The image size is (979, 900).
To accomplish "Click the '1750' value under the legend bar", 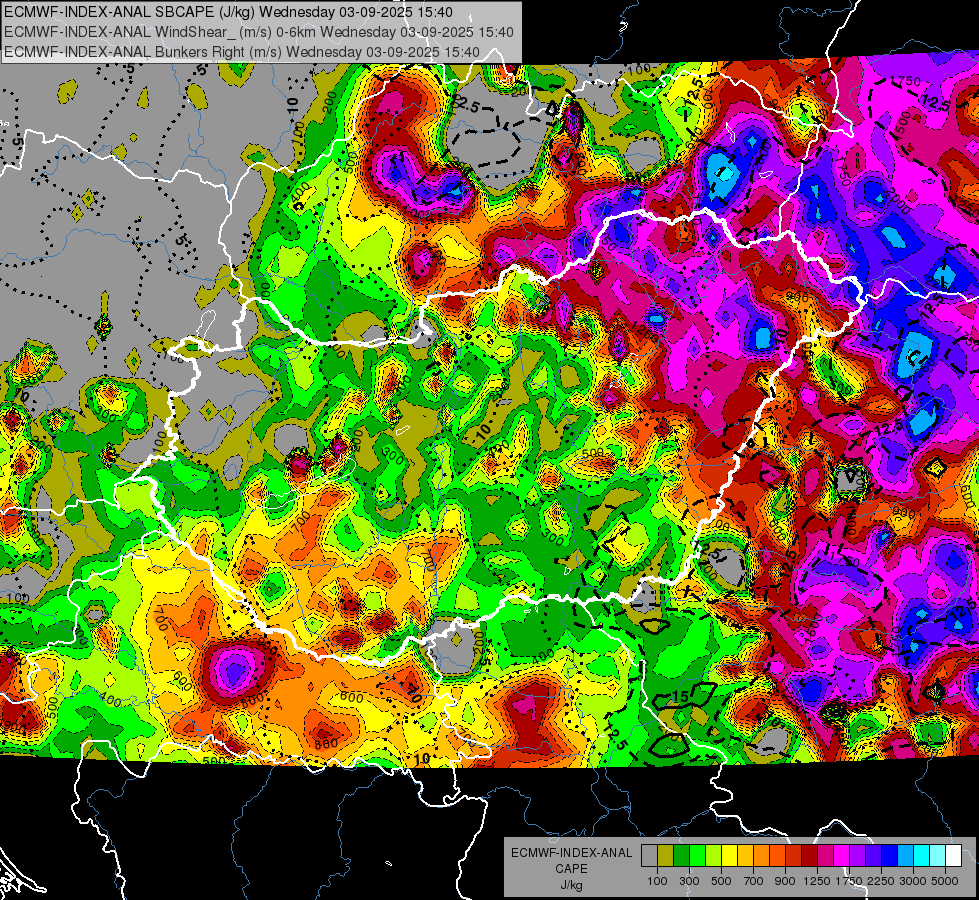I will (849, 881).
